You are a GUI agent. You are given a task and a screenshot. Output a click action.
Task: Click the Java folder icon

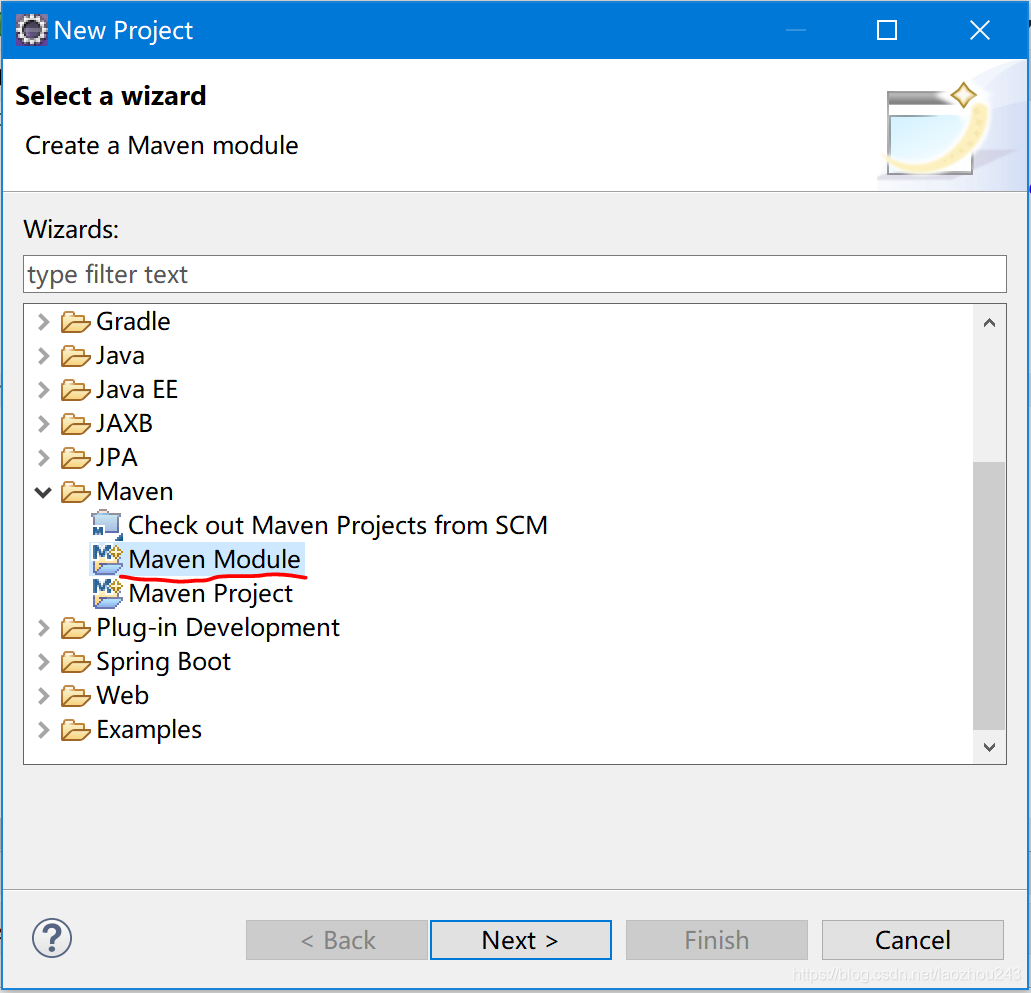click(x=75, y=356)
